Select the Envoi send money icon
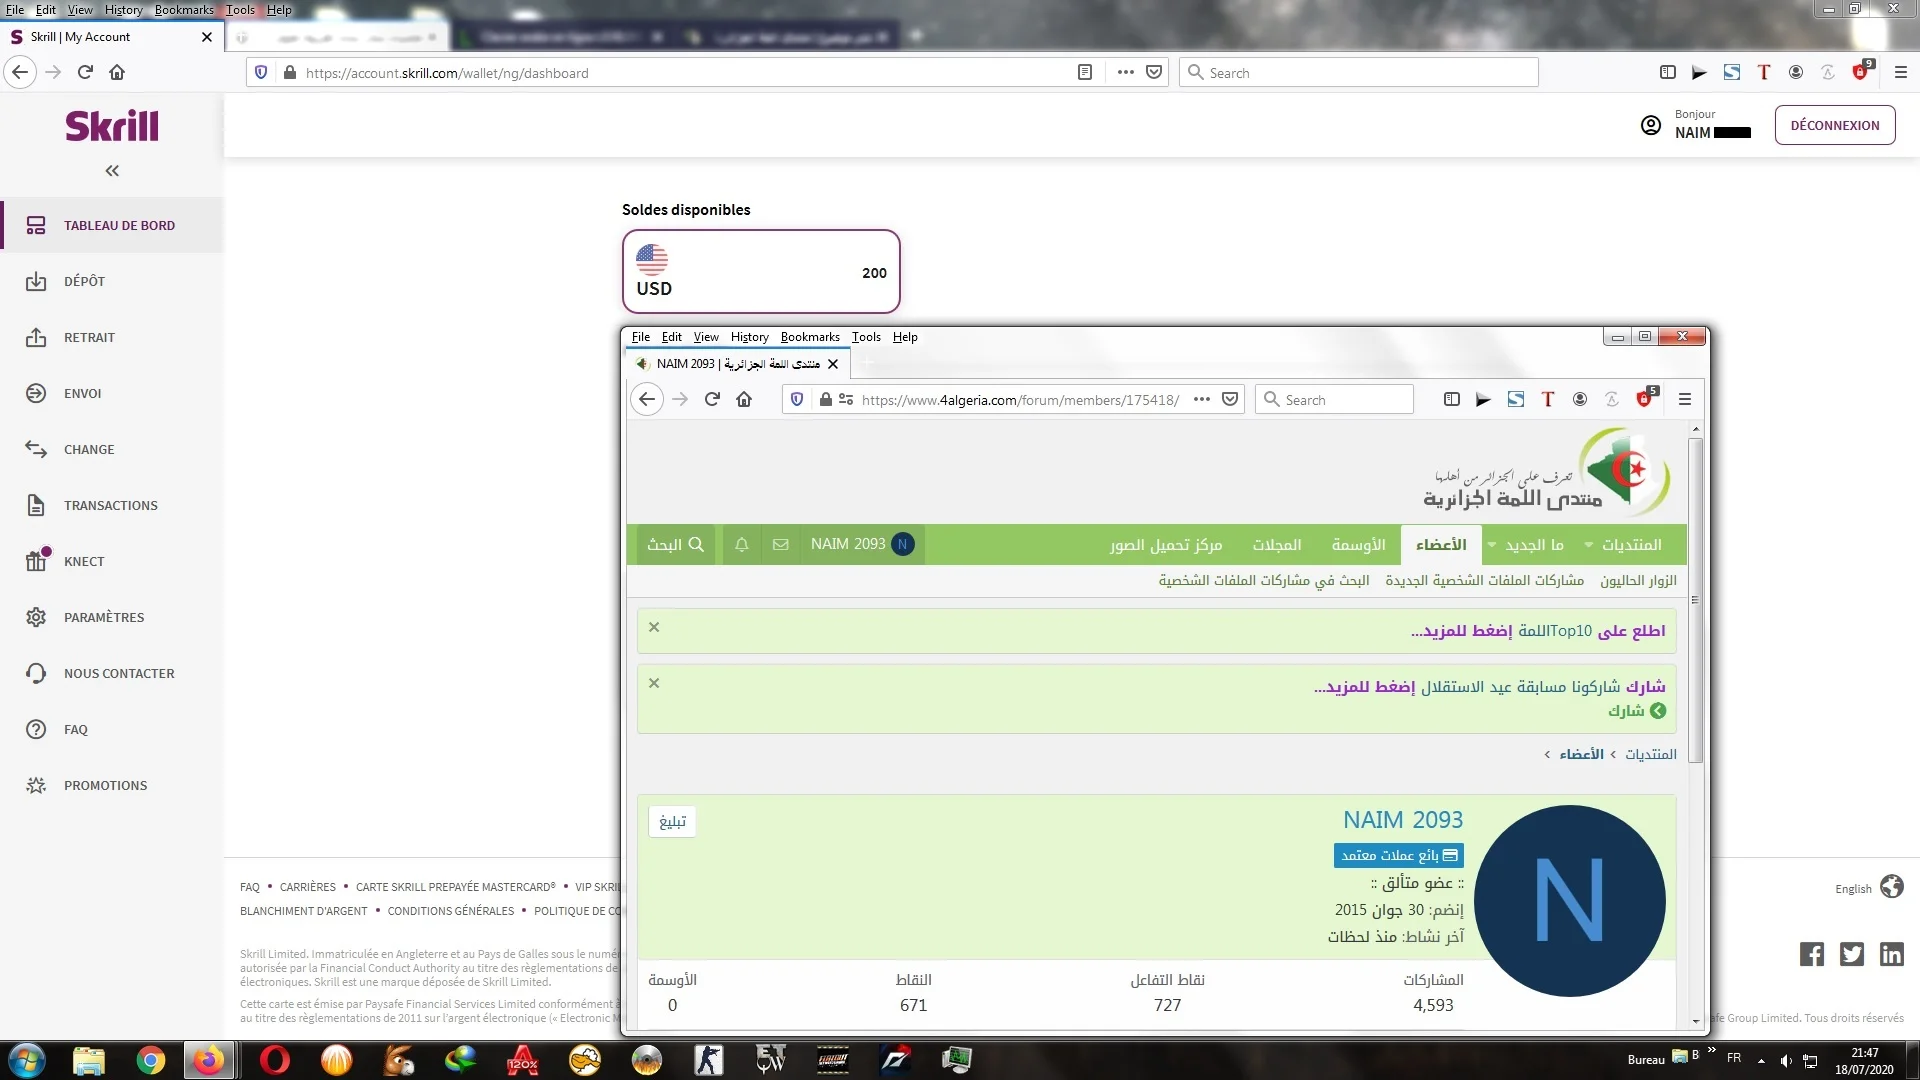The image size is (1920, 1080). click(36, 393)
